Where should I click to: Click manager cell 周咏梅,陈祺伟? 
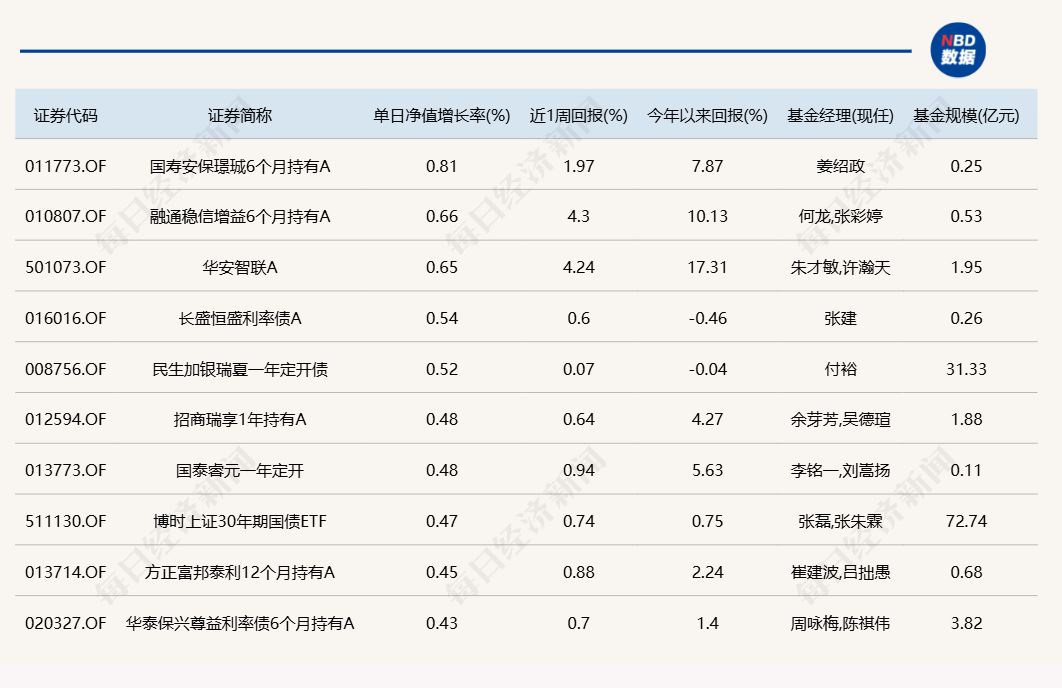point(841,623)
